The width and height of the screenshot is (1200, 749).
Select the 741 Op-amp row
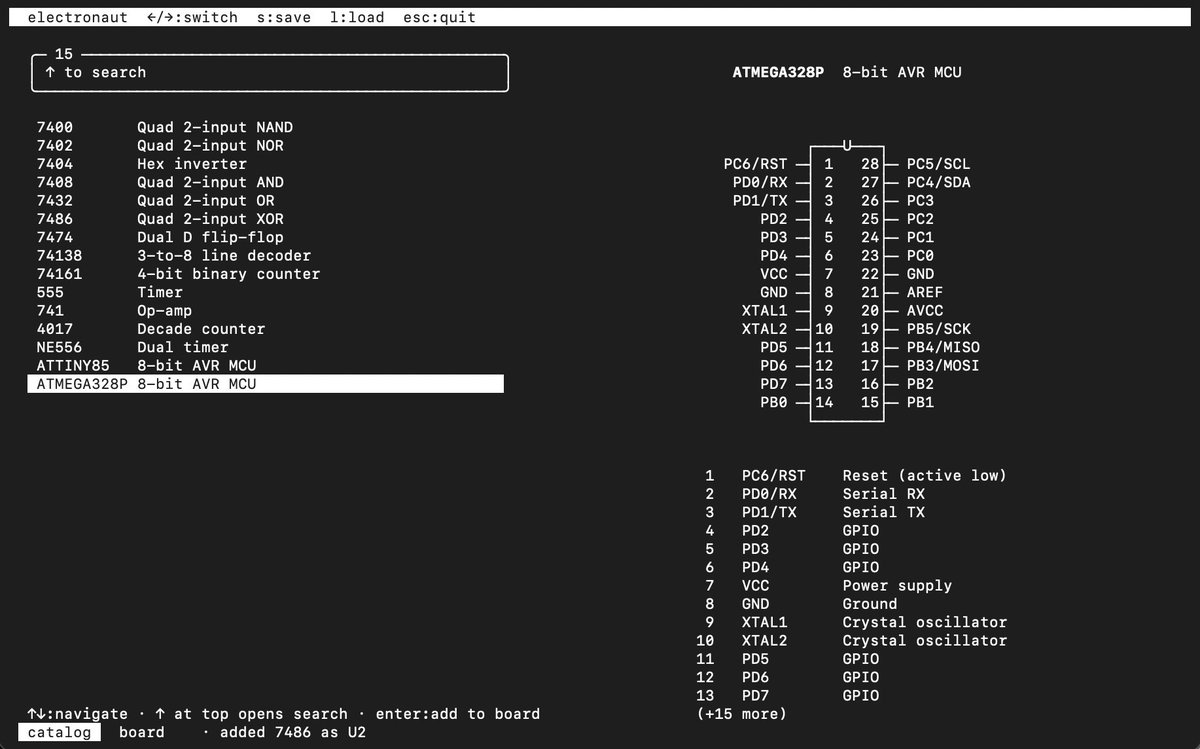coord(265,310)
